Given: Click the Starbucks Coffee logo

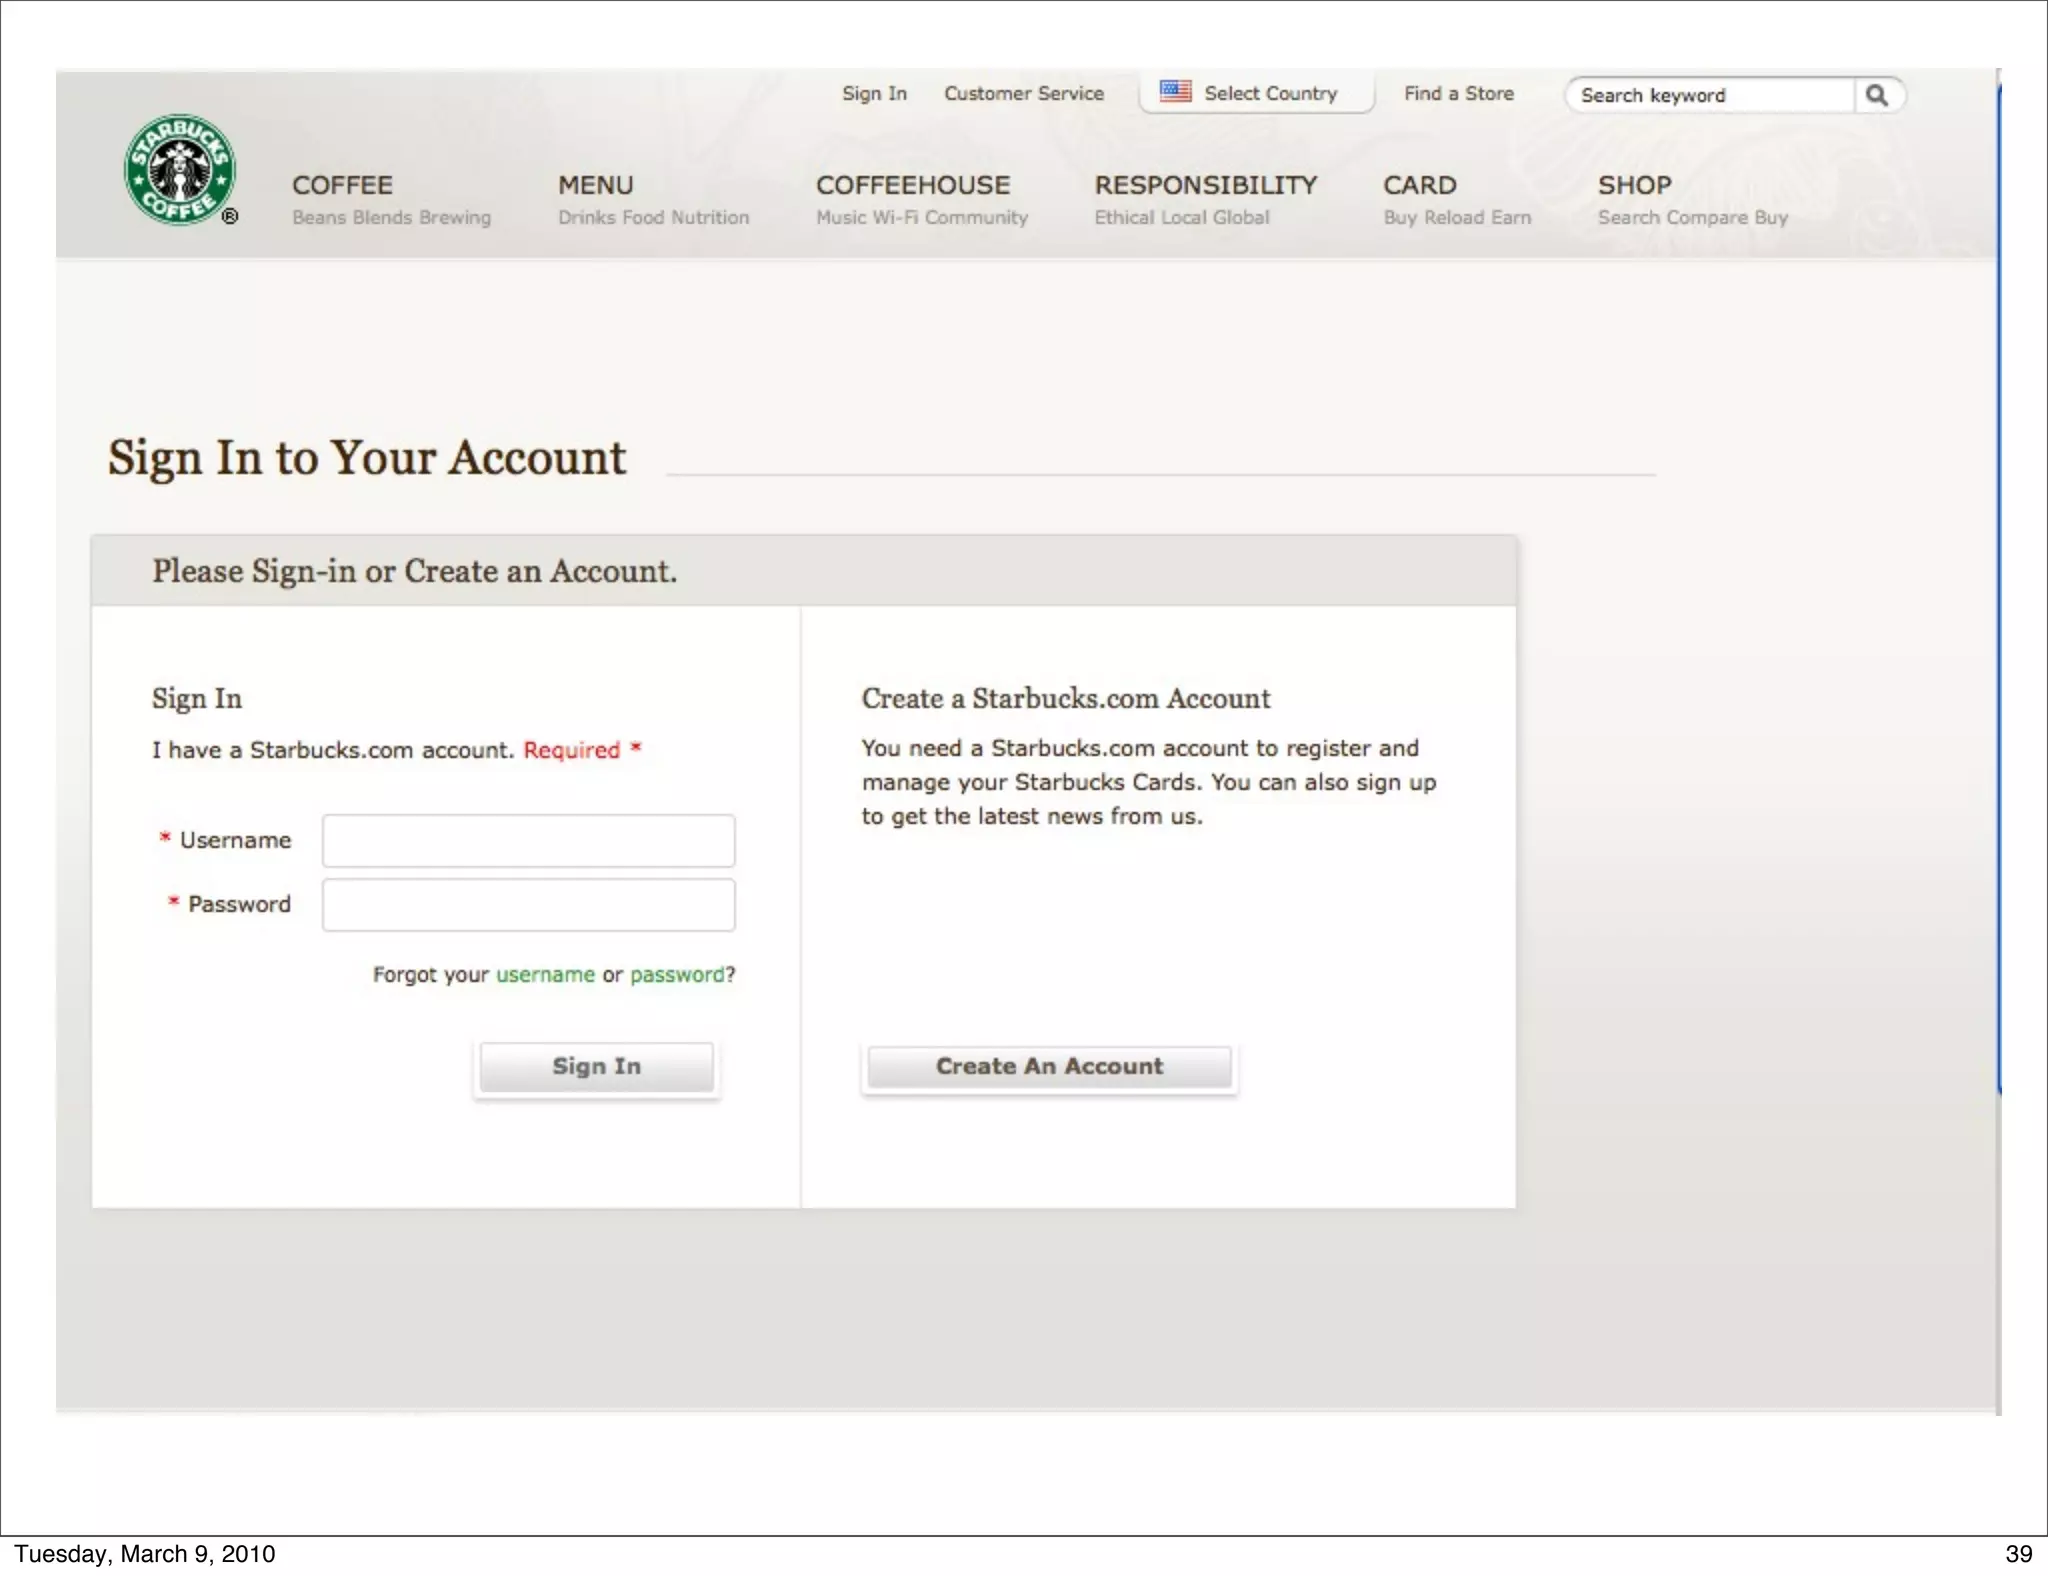Looking at the screenshot, I should pyautogui.click(x=180, y=169).
